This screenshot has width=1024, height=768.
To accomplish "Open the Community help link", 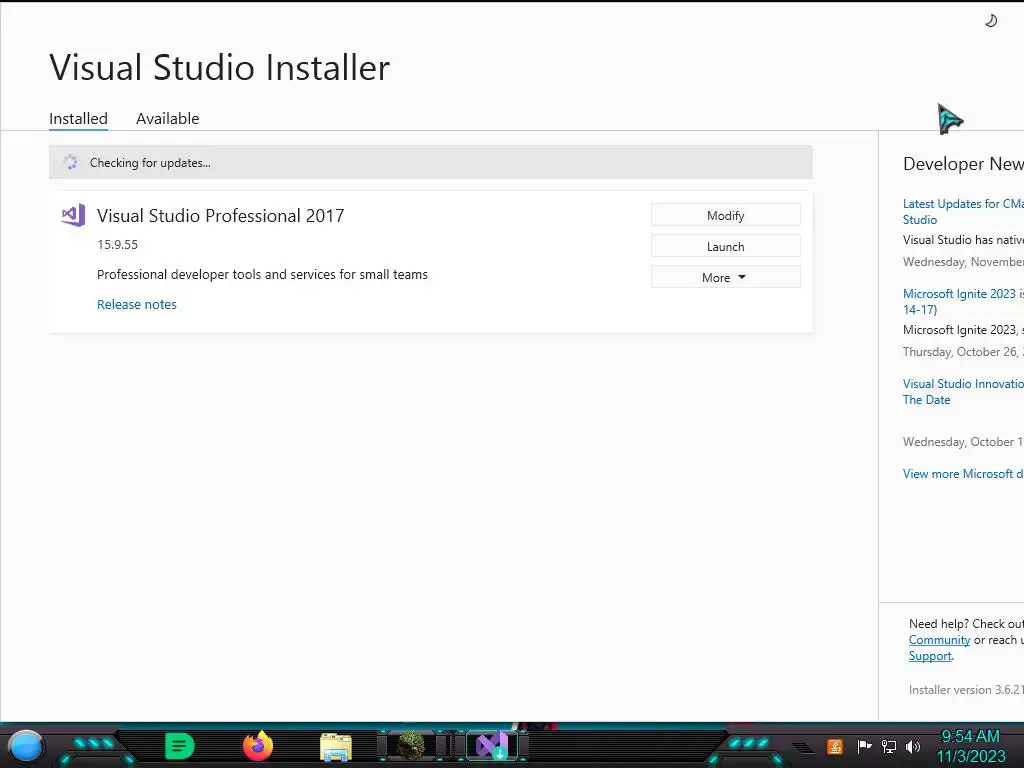I will coord(939,640).
